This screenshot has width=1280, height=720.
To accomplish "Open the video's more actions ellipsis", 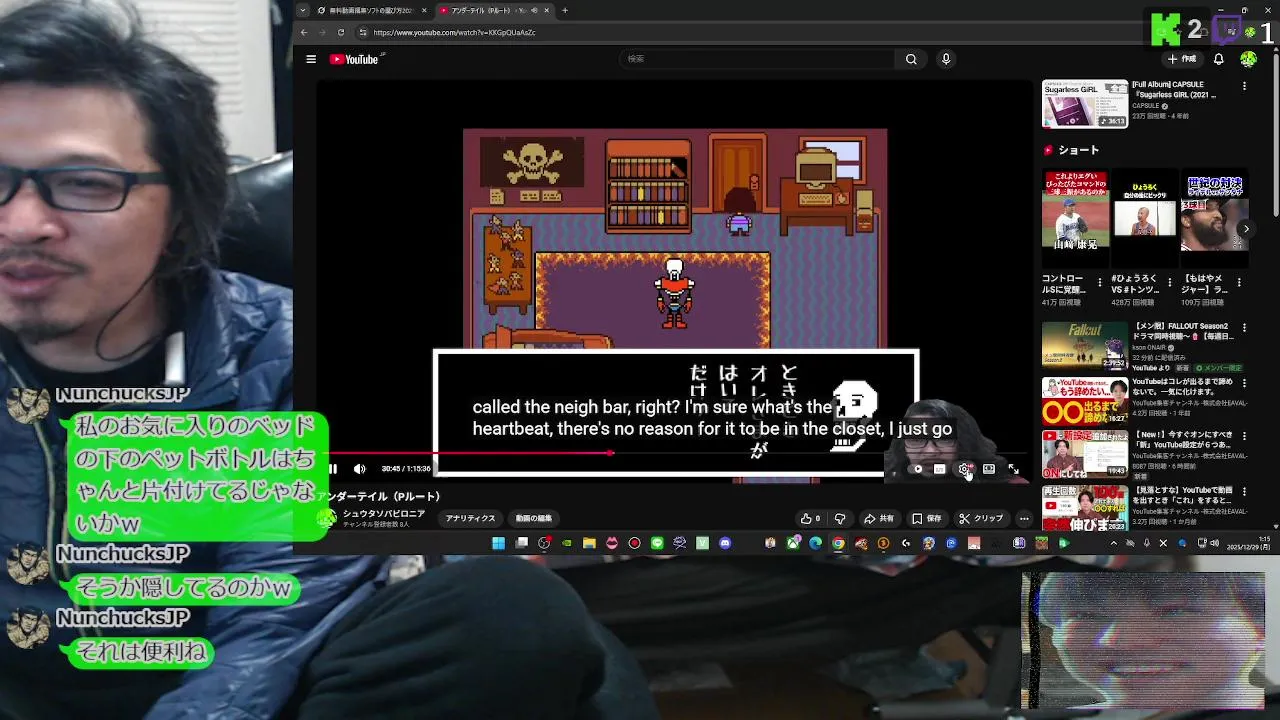I will [x=1024, y=518].
